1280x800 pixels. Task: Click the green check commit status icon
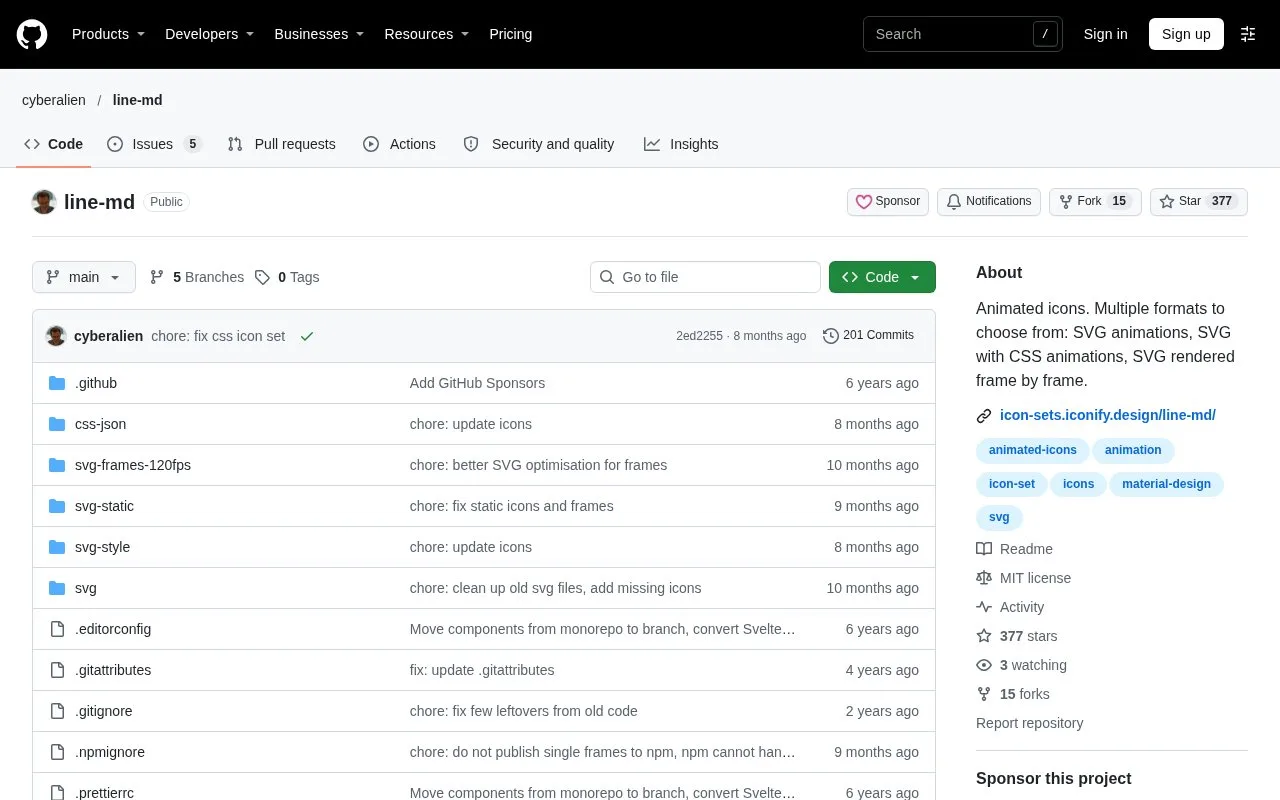307,336
